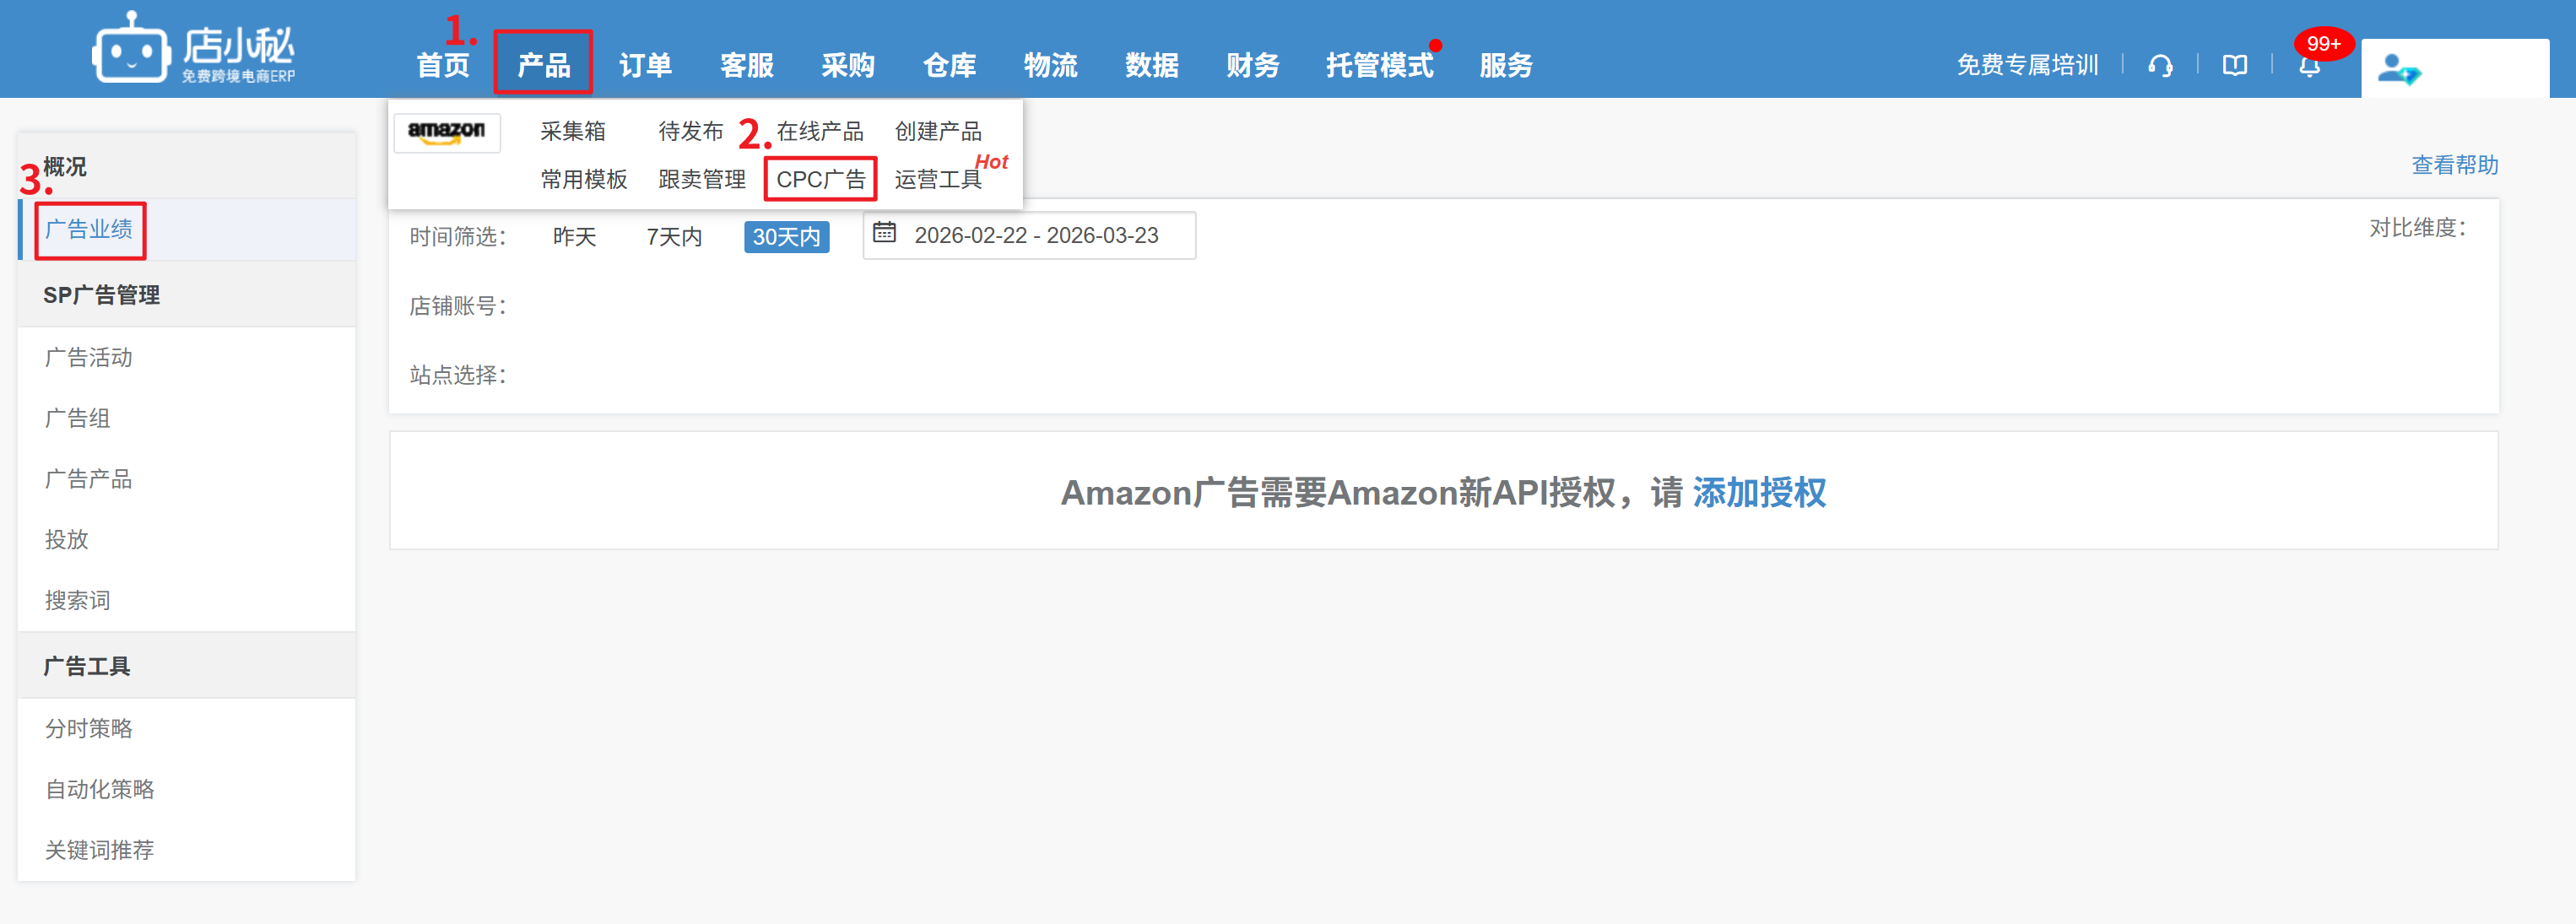Viewport: 2576px width, 924px height.
Task: Select the Amazon platform logo
Action: [x=447, y=132]
